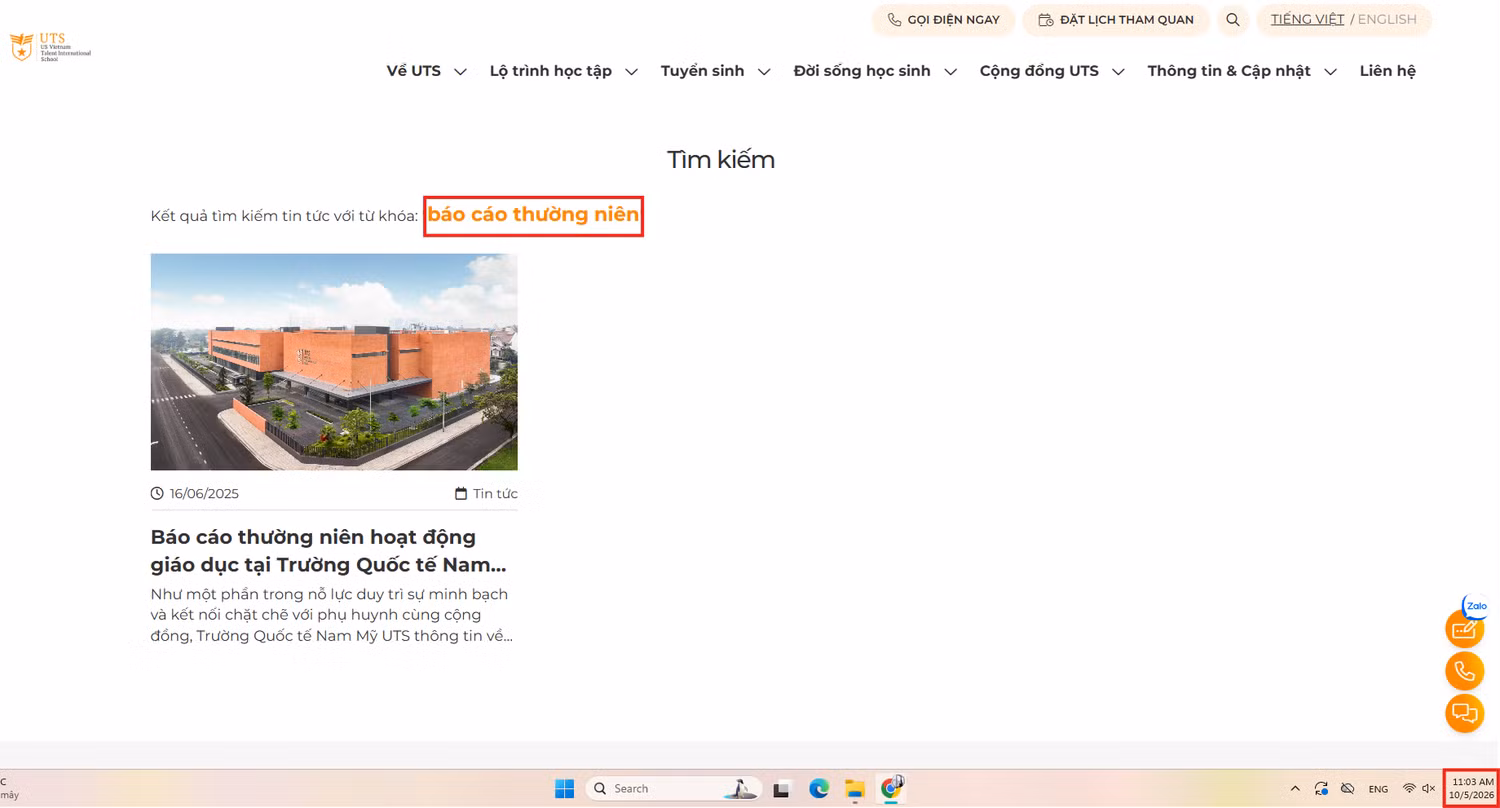Open the Về UTS menu item
1500x808 pixels.
click(x=414, y=71)
